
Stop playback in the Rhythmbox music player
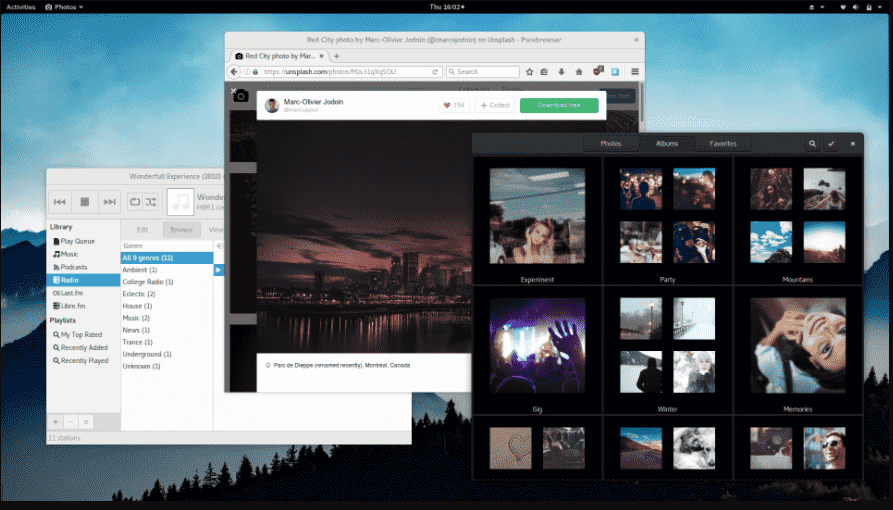pyautogui.click(x=84, y=202)
